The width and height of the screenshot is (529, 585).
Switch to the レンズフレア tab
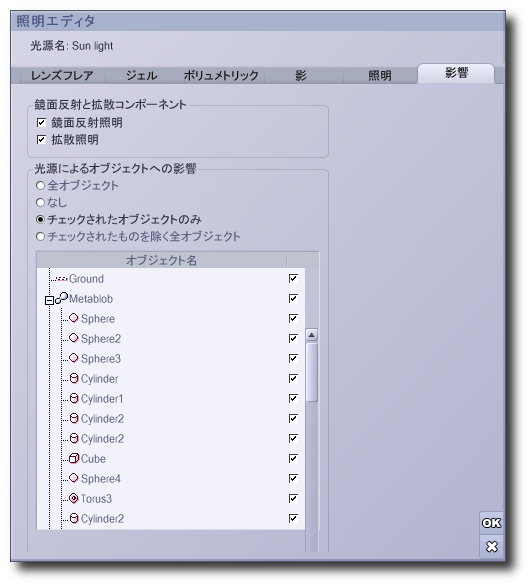pos(62,75)
